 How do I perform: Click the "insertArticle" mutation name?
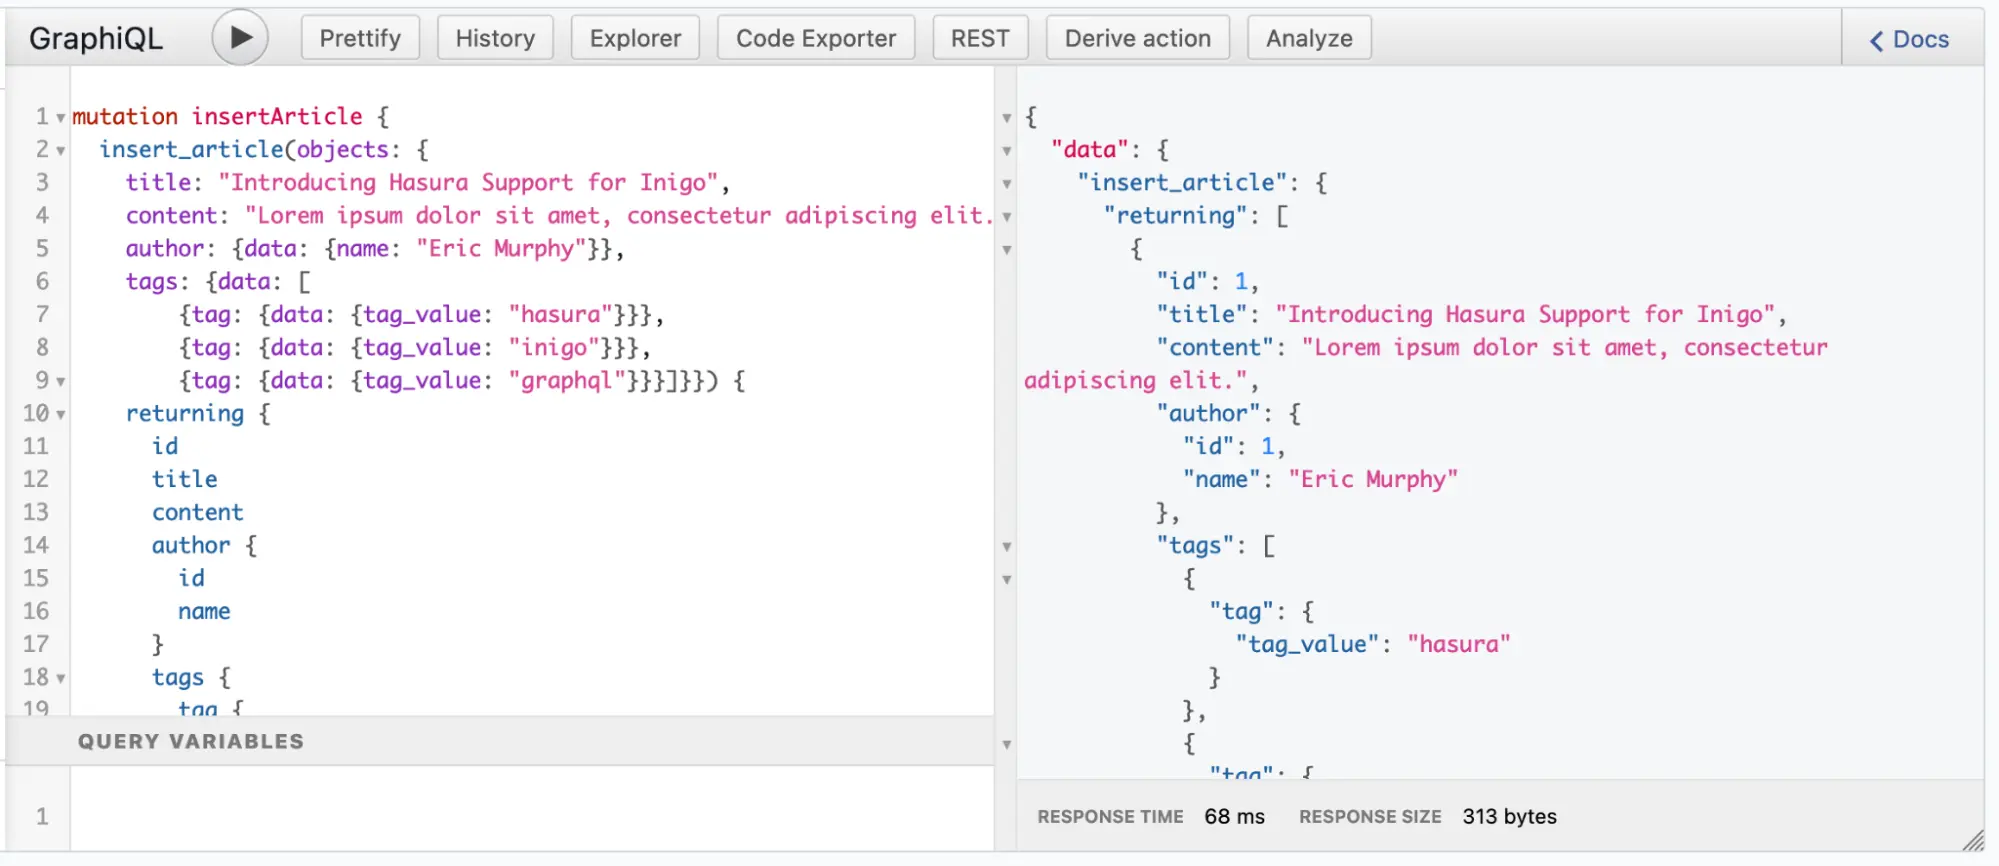point(277,116)
